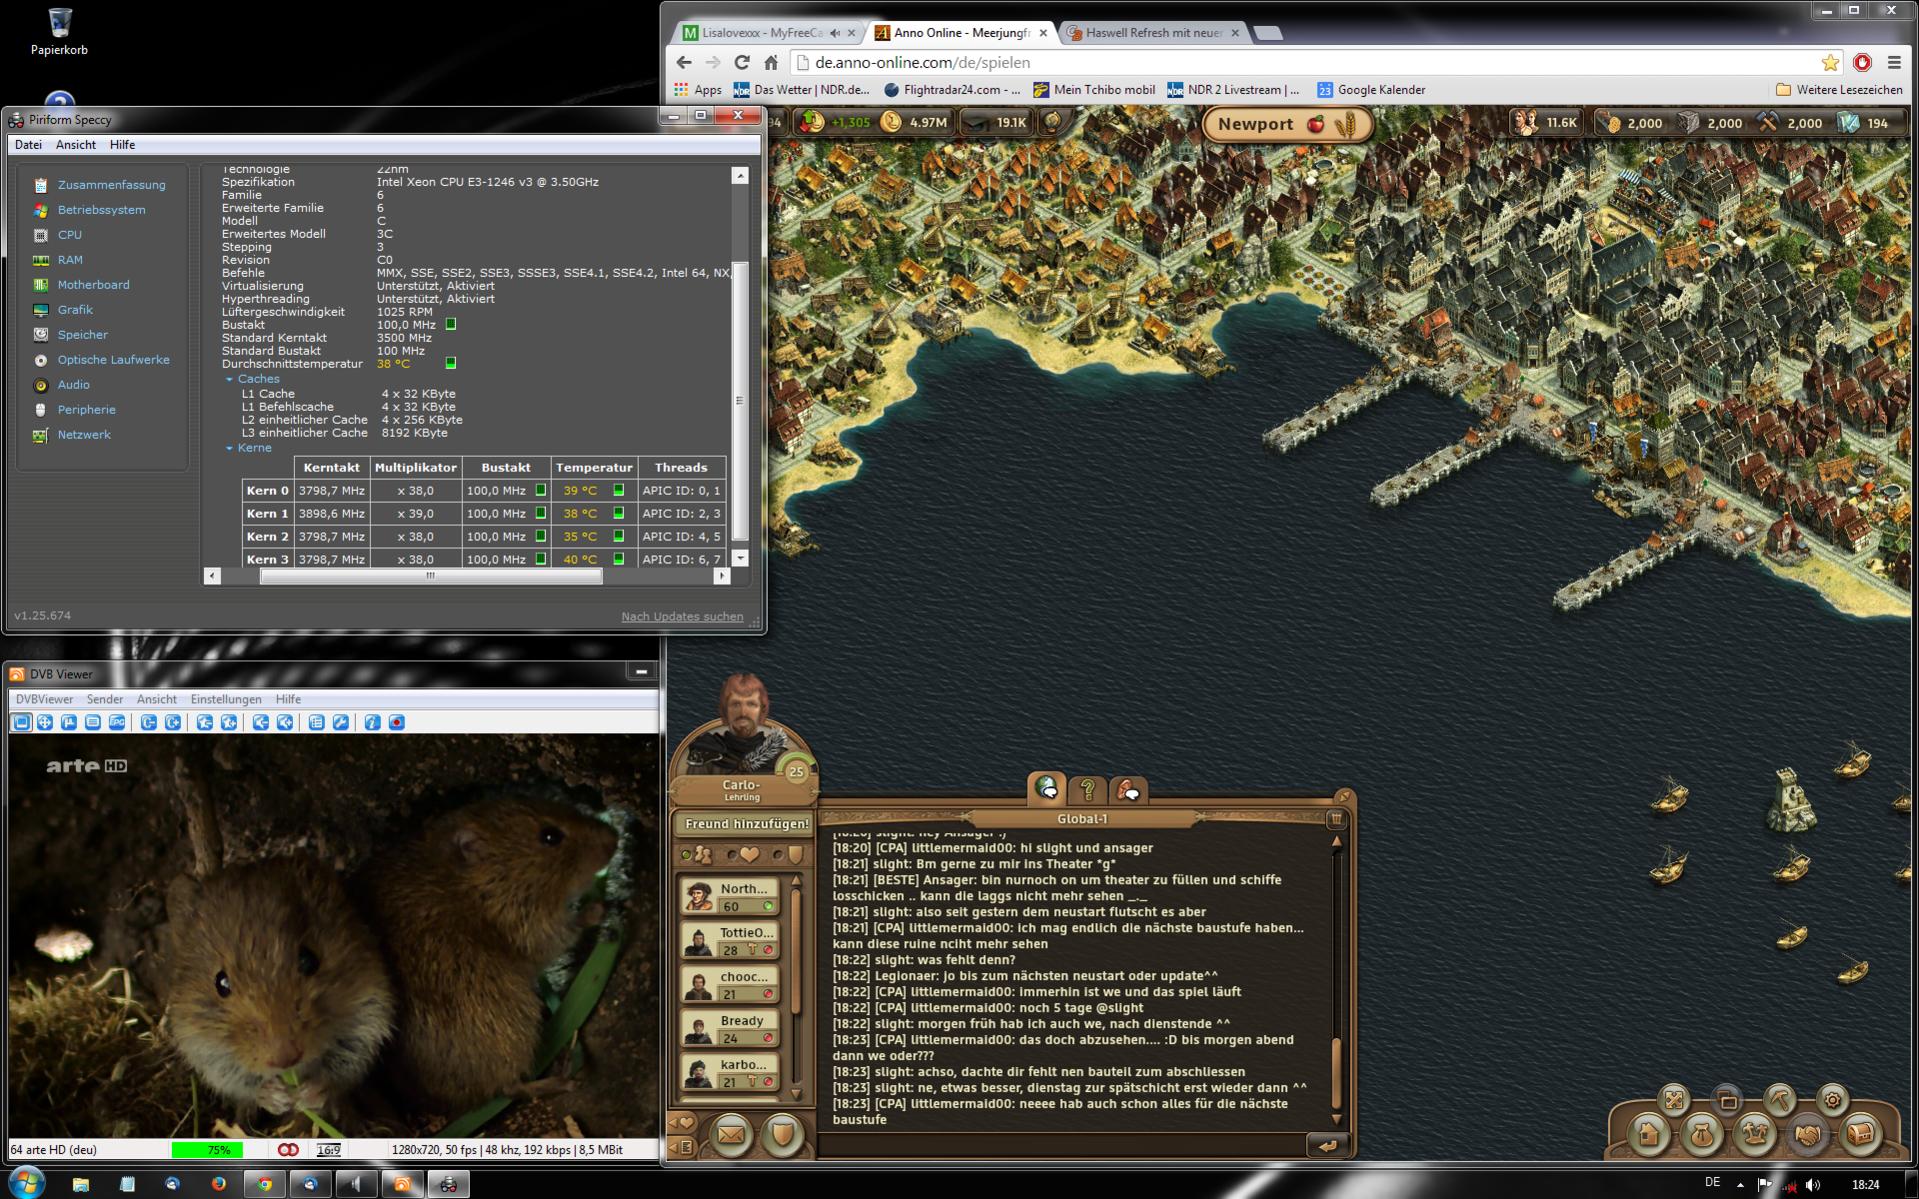Click the 16:9 aspect ratio indicator in DVB Viewer
Viewport: 1919px width, 1199px height.
[x=328, y=1150]
